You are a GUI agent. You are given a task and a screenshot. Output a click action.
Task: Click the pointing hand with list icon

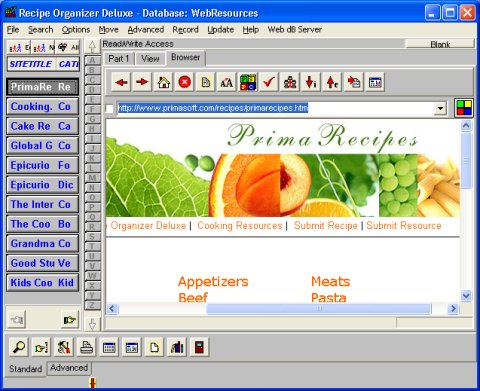tap(41, 347)
